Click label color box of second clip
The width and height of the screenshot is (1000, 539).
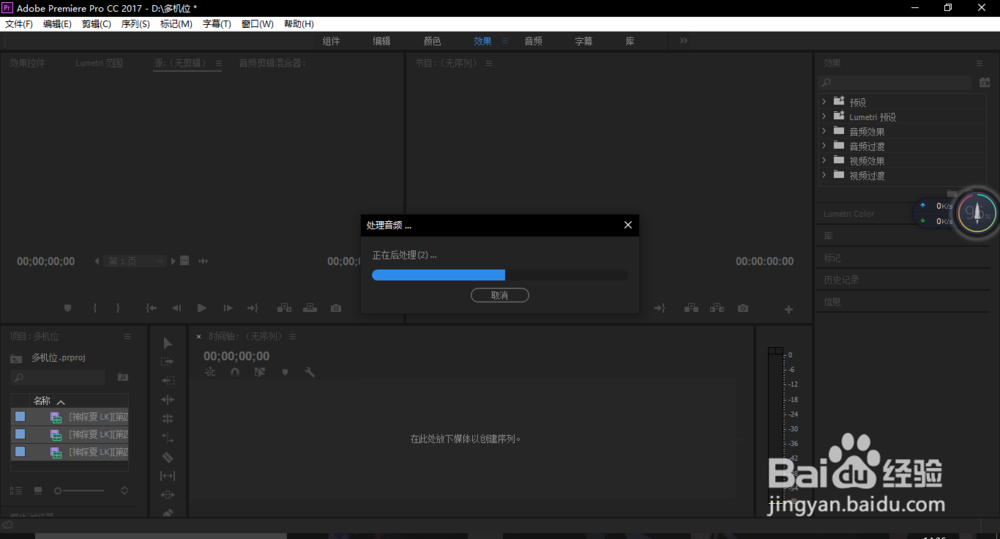click(x=20, y=434)
